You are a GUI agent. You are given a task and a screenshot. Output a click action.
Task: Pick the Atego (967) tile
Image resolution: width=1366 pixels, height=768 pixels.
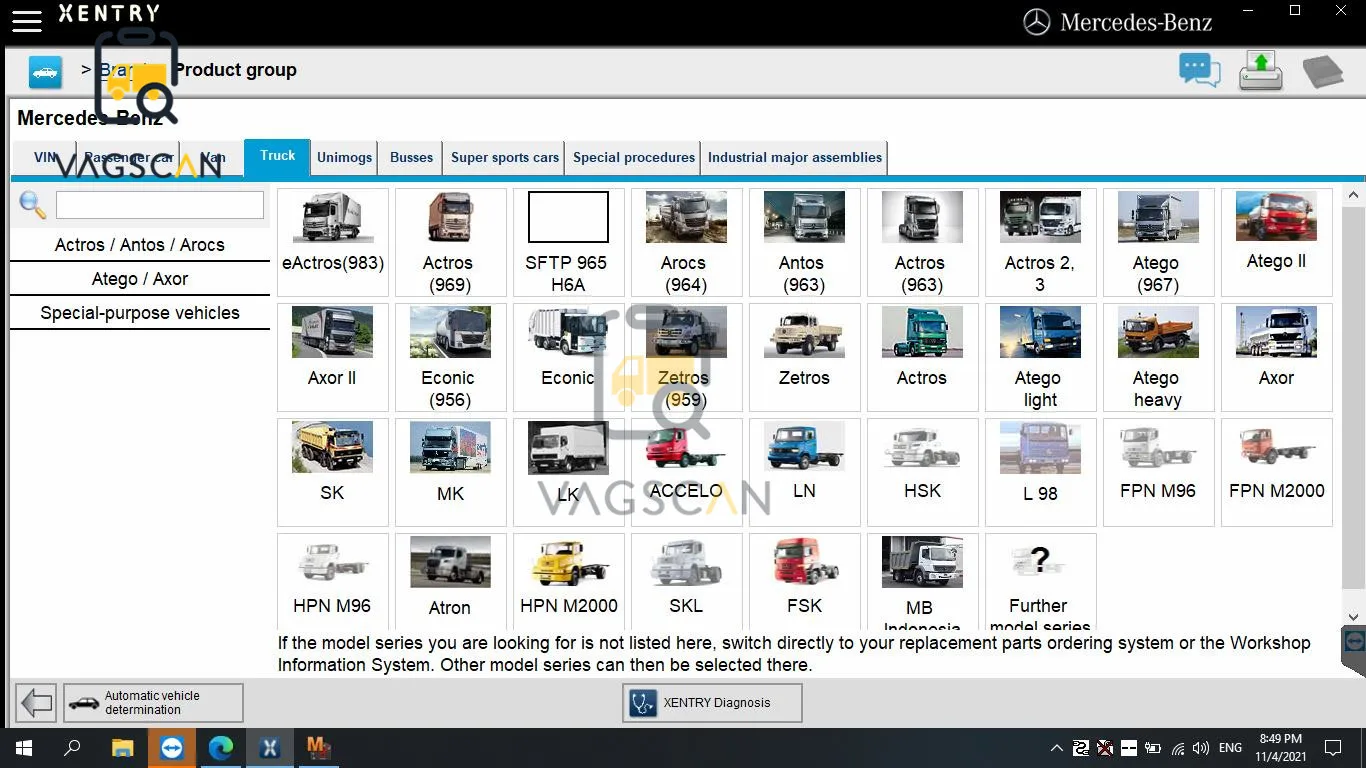pos(1159,242)
